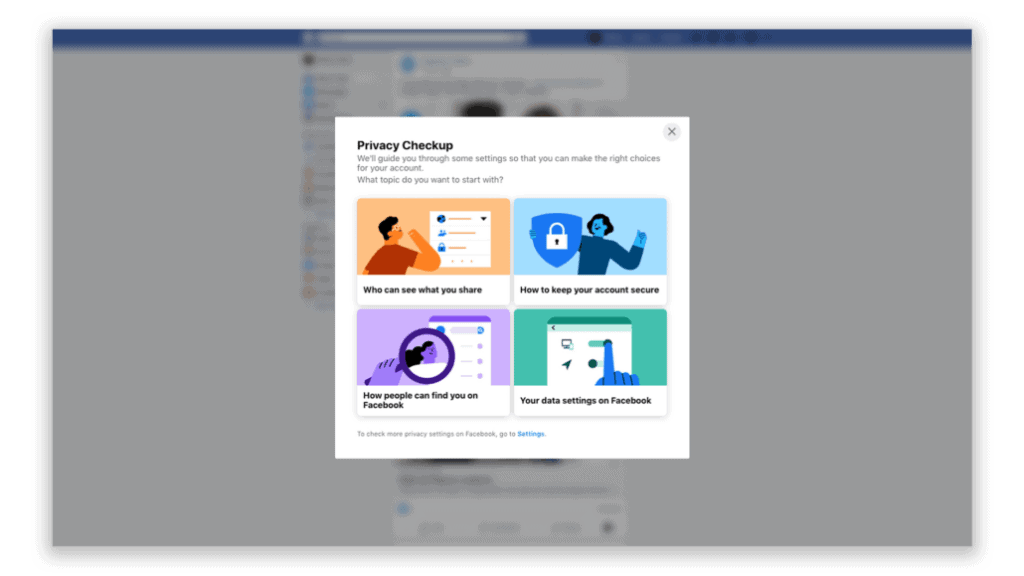Viewport: 1024px width, 576px height.
Task: Click the monitor device icon in green card
Action: tap(566, 344)
